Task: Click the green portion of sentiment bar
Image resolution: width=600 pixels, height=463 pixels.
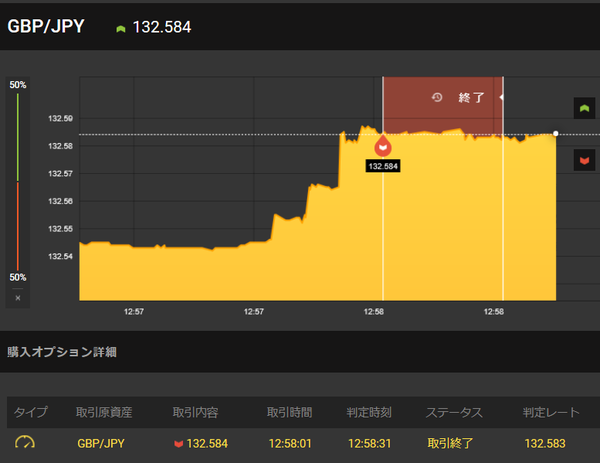Action: 18,137
